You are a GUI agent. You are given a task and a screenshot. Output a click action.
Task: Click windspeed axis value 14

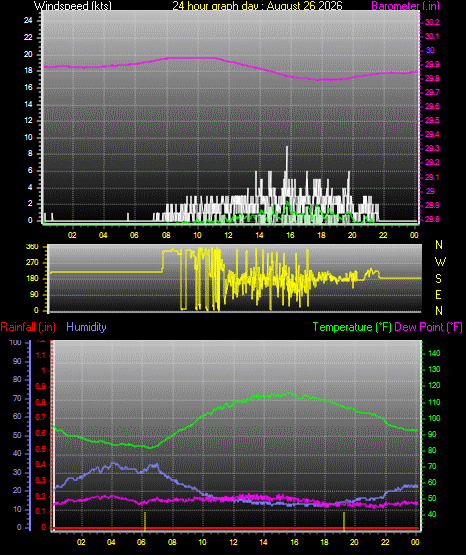28,104
